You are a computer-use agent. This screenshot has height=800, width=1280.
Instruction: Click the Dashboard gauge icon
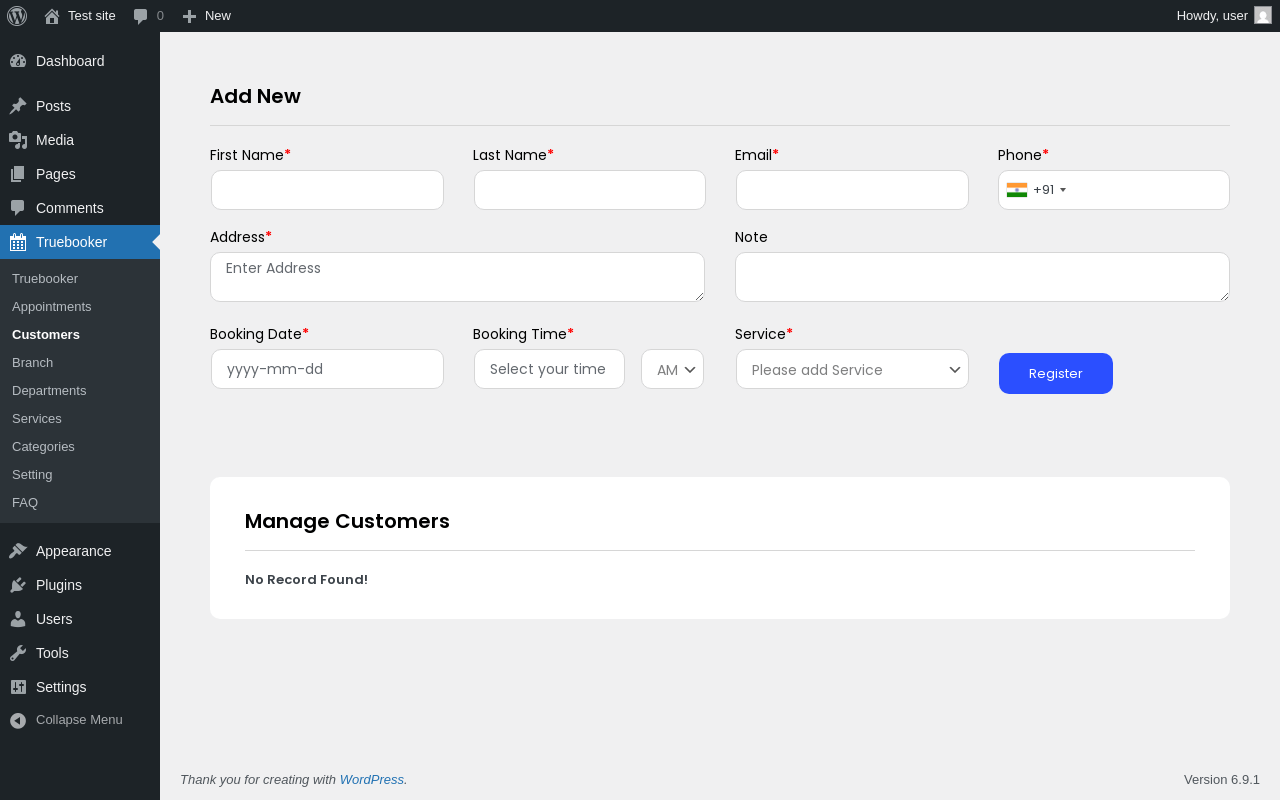pos(18,61)
